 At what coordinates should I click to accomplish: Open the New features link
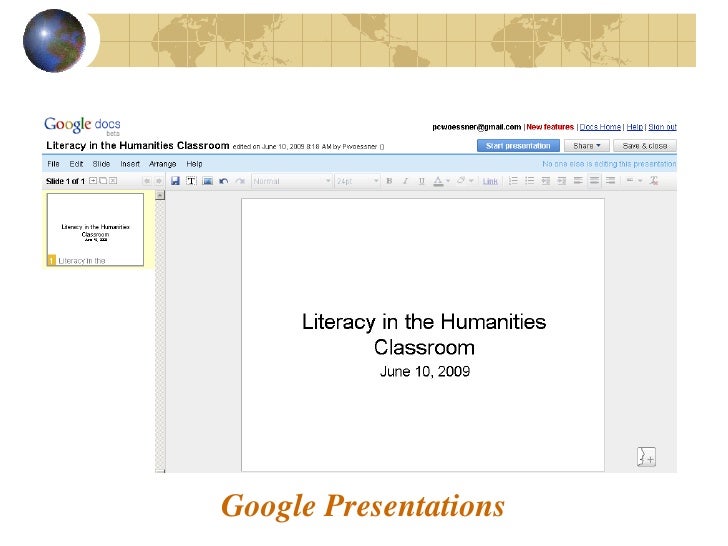[550, 127]
